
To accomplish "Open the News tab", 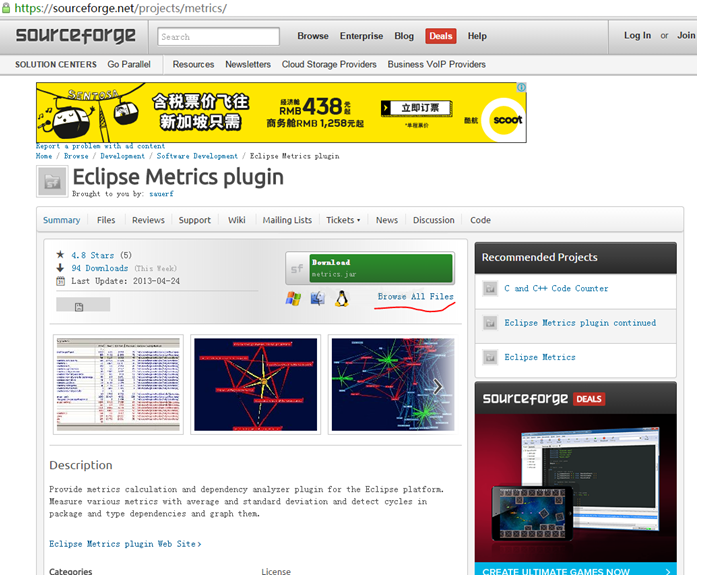I will (x=387, y=220).
